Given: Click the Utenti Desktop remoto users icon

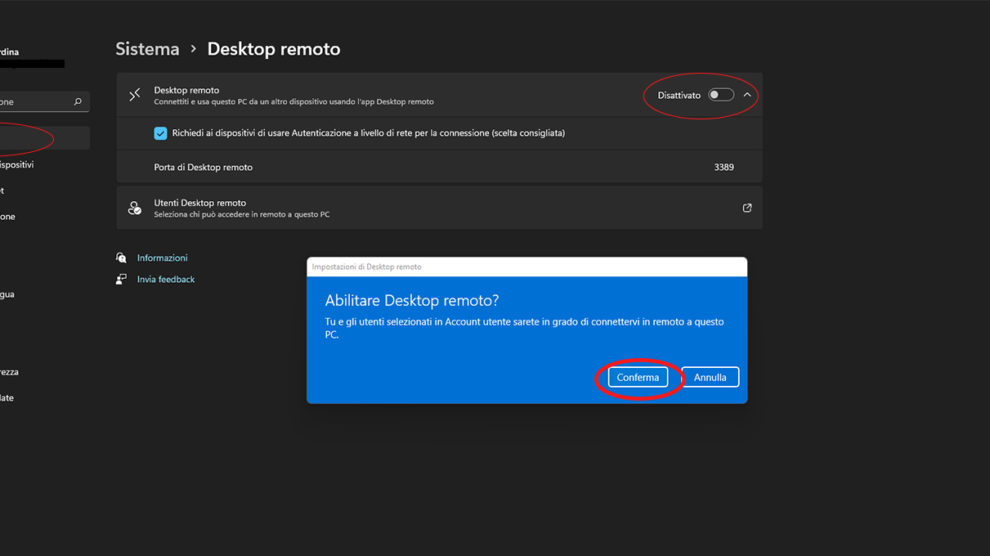Looking at the screenshot, I should coord(135,208).
